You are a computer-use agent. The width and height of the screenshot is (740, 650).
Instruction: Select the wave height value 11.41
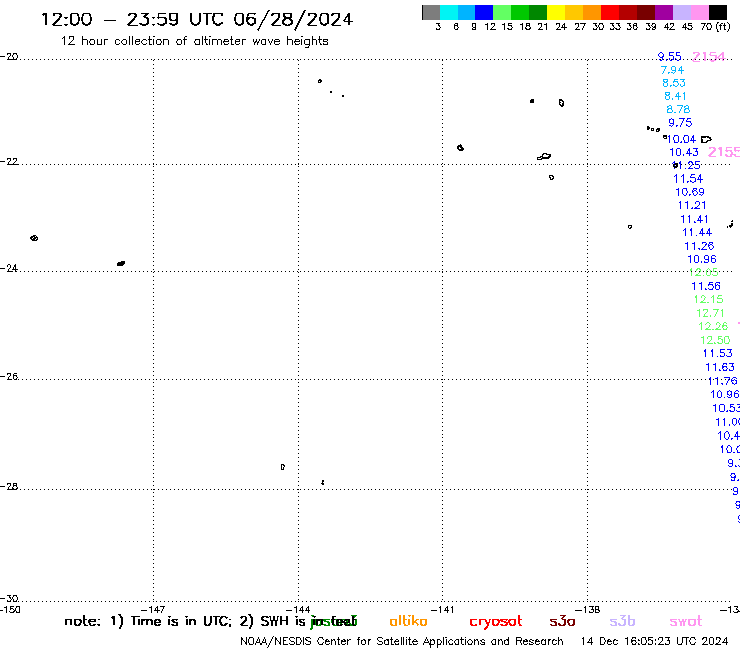point(694,219)
